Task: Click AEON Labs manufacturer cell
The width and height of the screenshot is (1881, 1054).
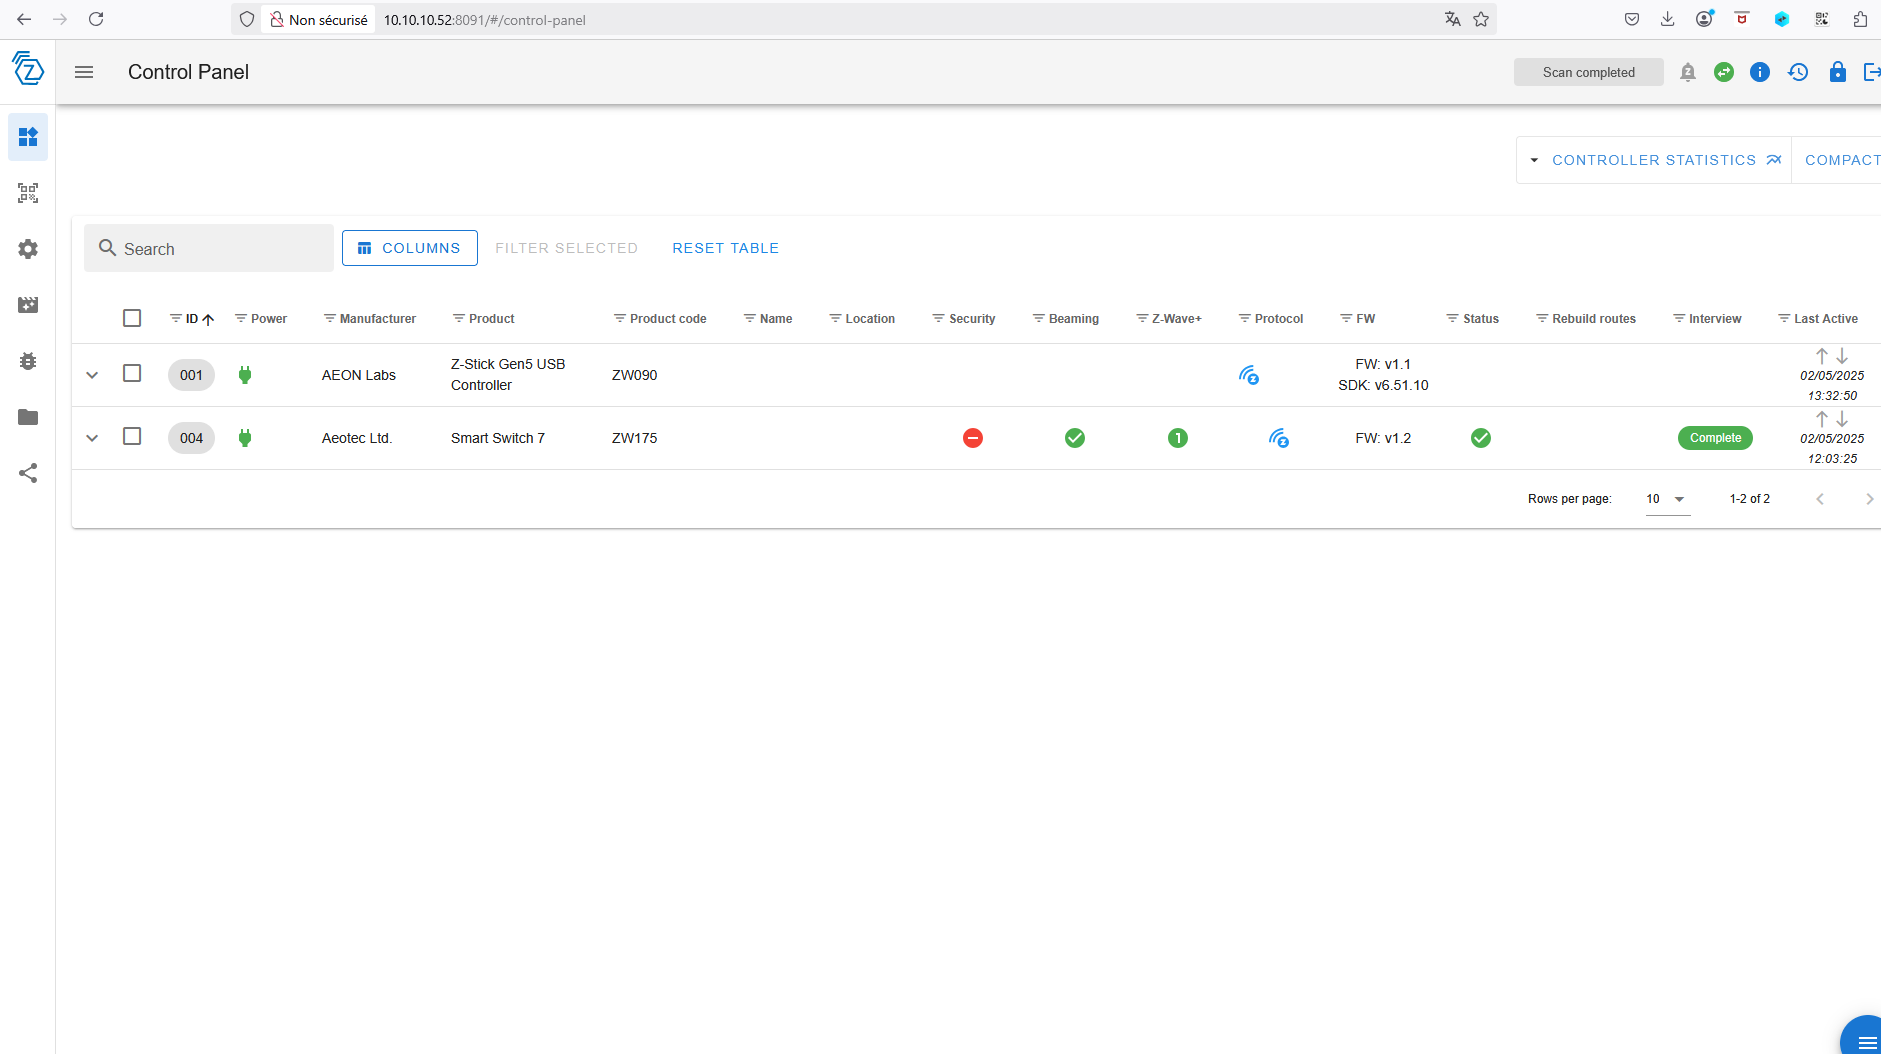Action: pos(358,375)
